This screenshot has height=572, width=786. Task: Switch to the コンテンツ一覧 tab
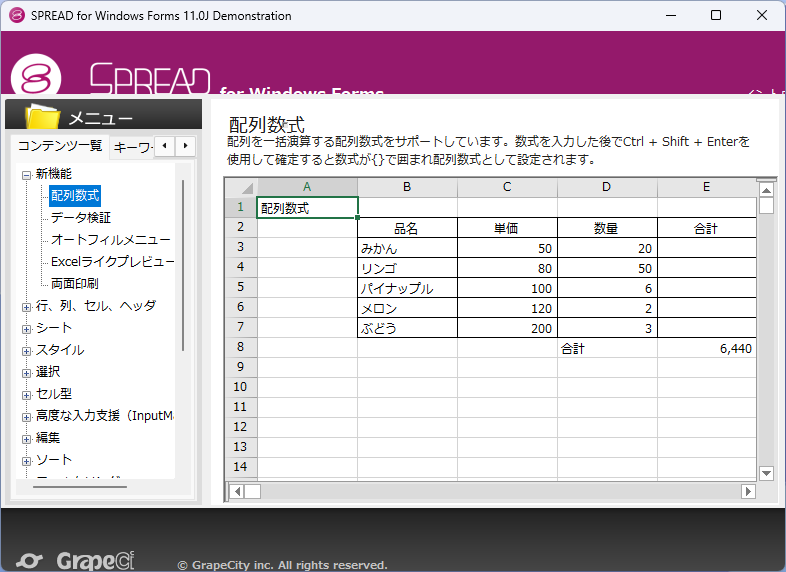(x=60, y=146)
